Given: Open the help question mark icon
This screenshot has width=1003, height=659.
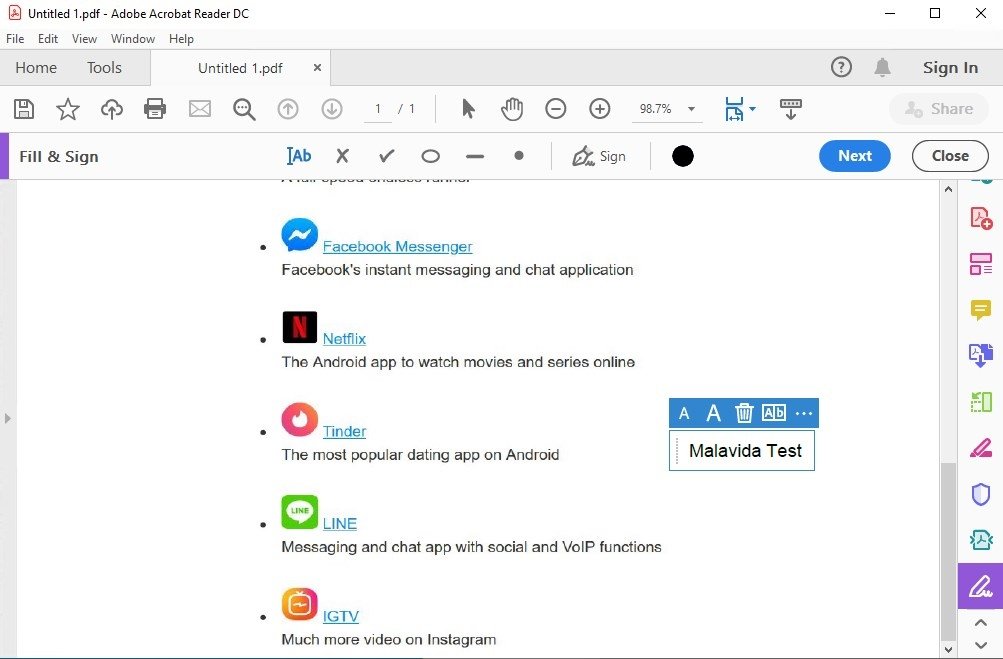Looking at the screenshot, I should click(841, 67).
